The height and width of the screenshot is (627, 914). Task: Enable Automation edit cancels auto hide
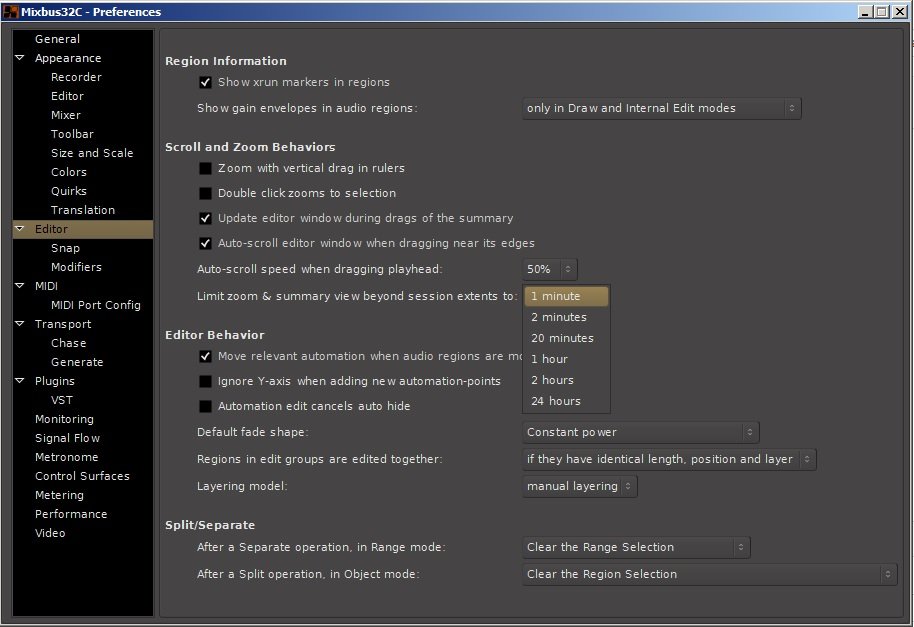coord(205,406)
